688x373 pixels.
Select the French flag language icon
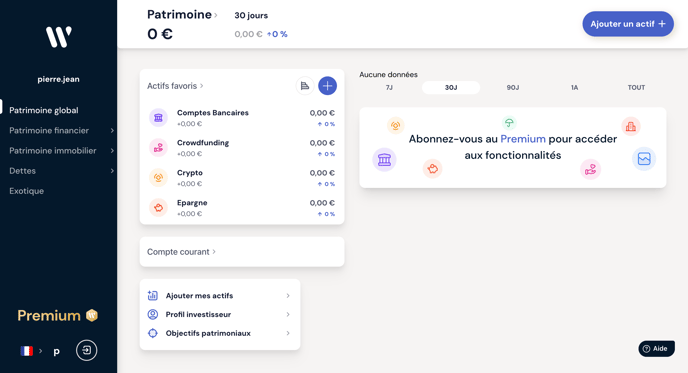click(27, 351)
